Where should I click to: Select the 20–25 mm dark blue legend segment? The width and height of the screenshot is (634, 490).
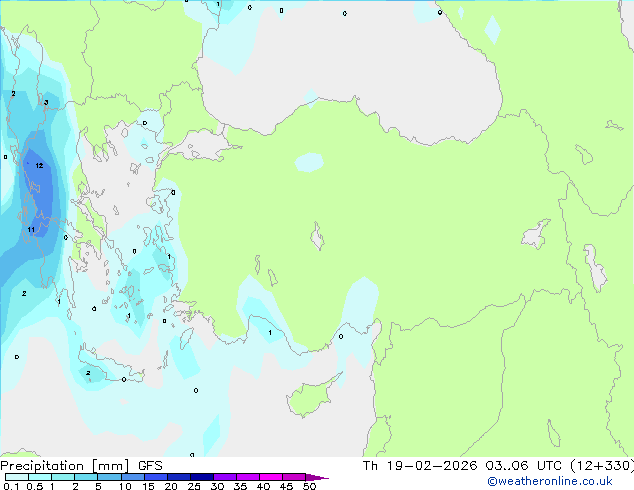[x=179, y=477]
